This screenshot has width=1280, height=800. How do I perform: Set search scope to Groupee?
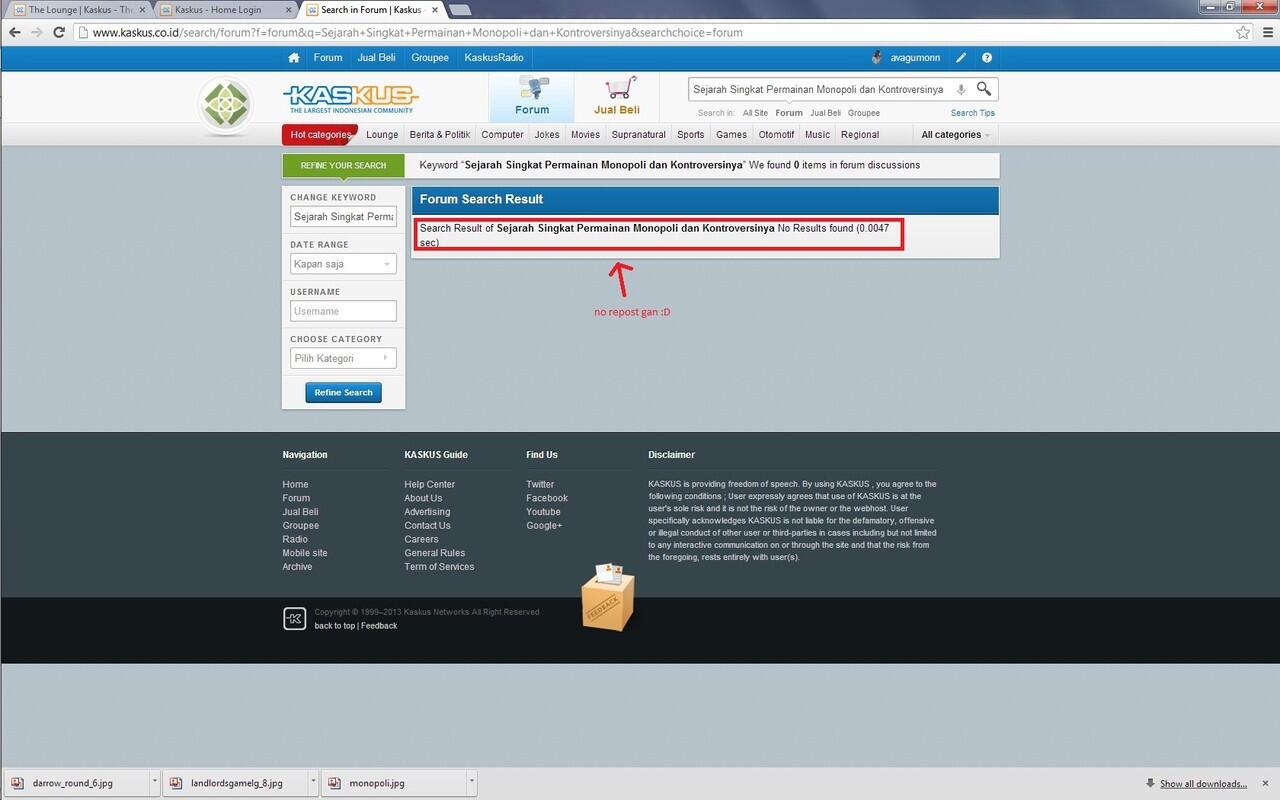click(x=864, y=113)
